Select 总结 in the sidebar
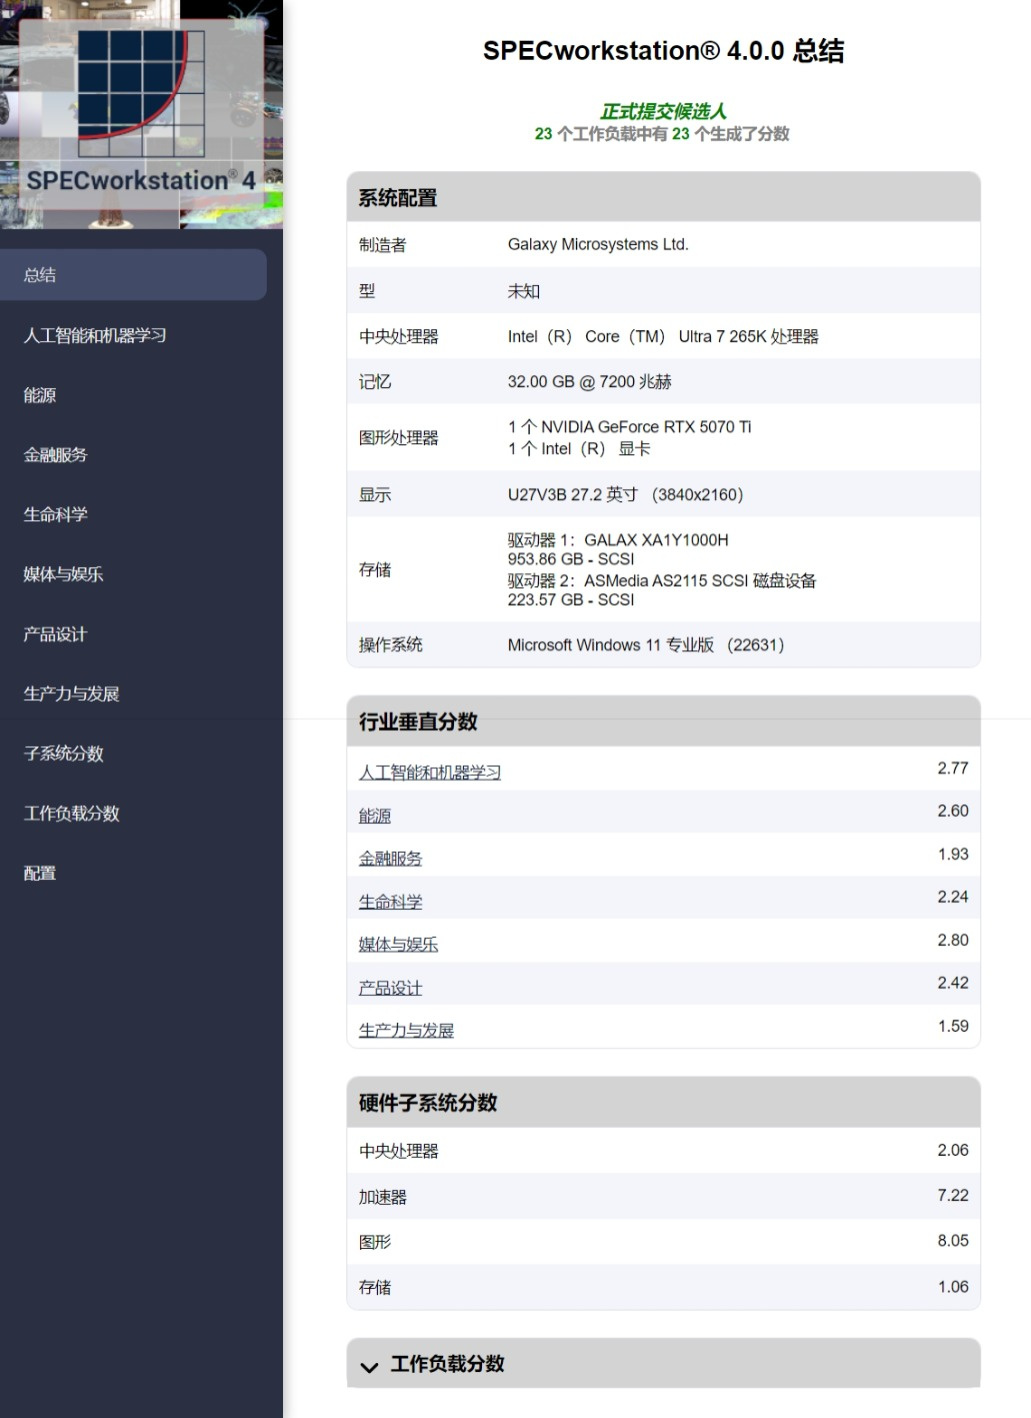This screenshot has height=1418, width=1031. (133, 275)
